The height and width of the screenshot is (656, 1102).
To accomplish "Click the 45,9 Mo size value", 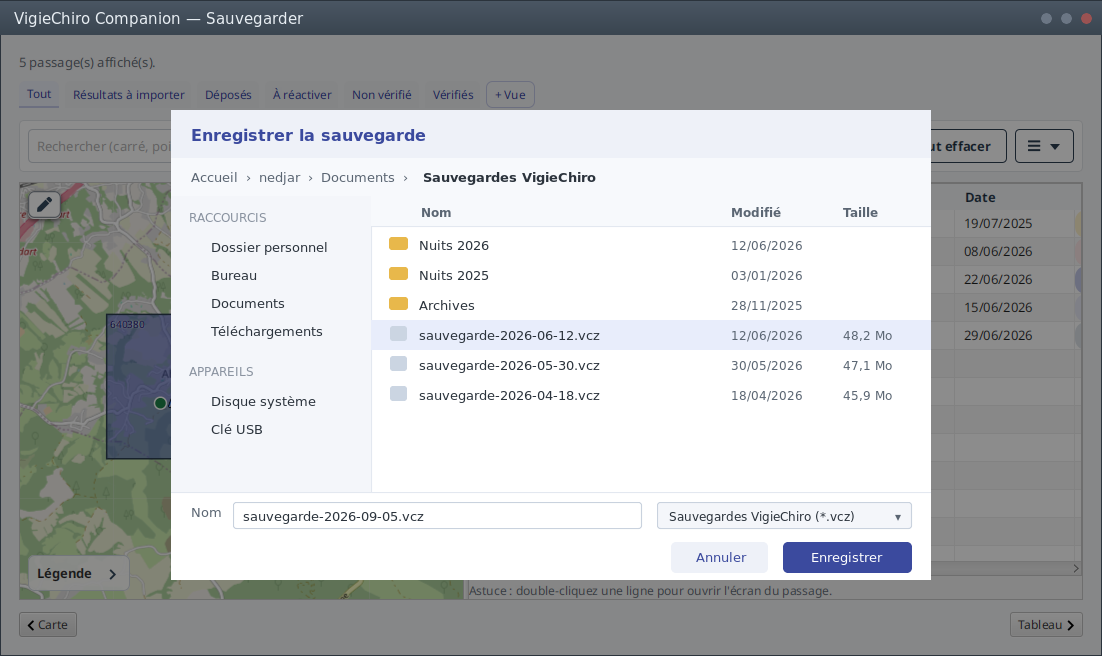I will click(x=867, y=396).
